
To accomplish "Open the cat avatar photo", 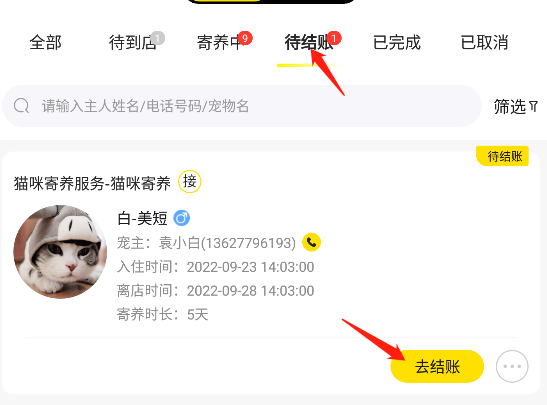I will point(60,252).
